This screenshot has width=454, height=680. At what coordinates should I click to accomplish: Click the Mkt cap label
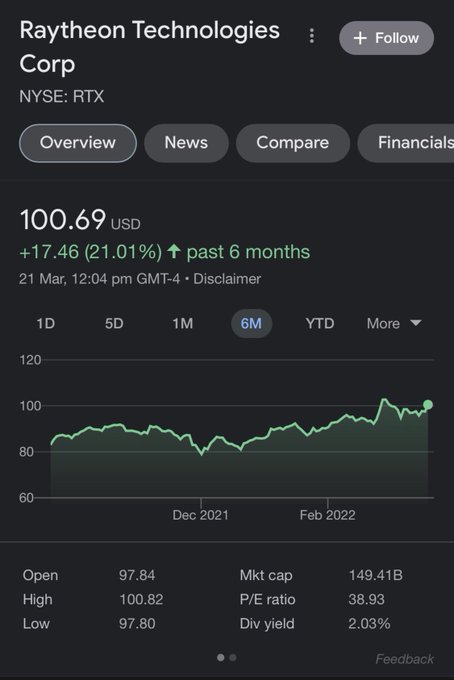click(x=266, y=575)
